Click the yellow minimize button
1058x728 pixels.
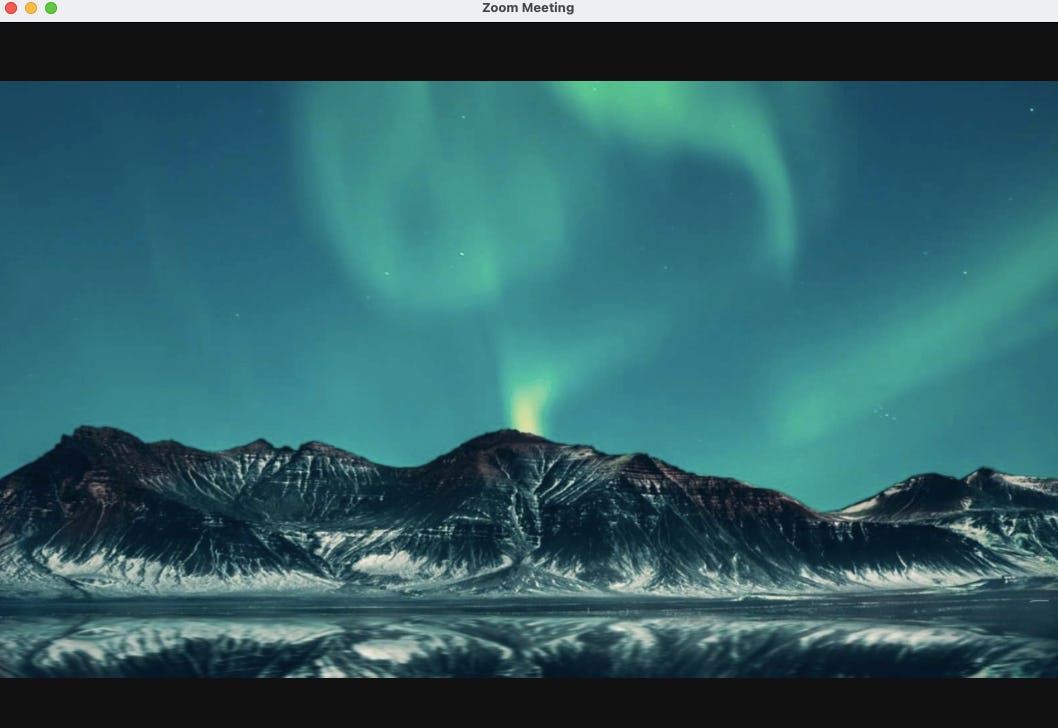(x=31, y=8)
